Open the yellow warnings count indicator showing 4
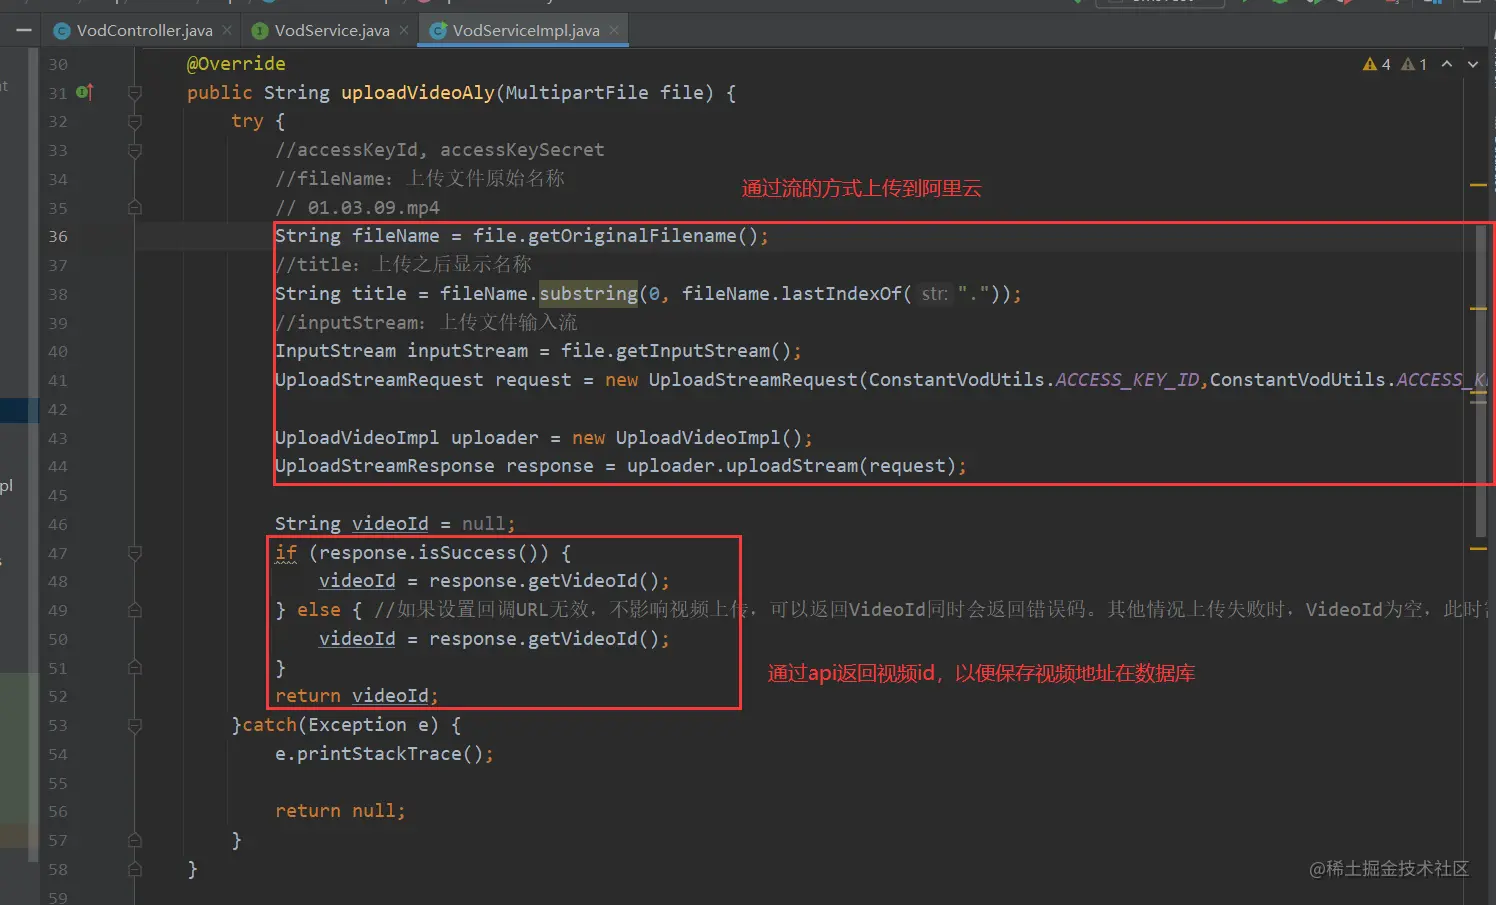 tap(1377, 64)
